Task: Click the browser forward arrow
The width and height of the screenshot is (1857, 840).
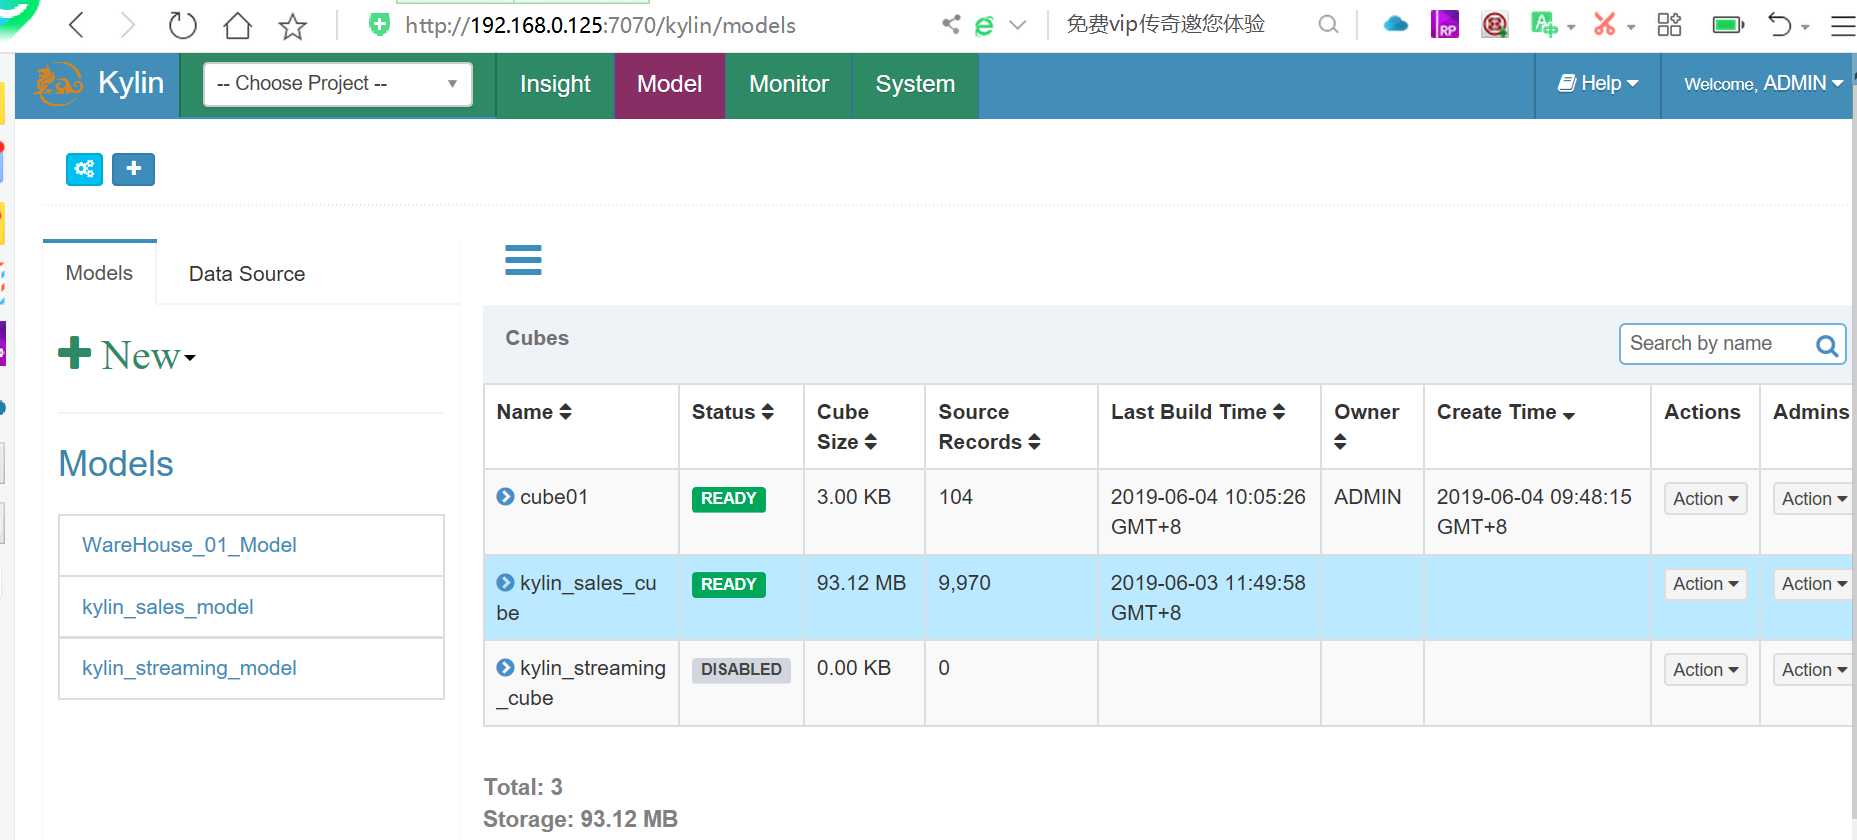Action: coord(127,24)
